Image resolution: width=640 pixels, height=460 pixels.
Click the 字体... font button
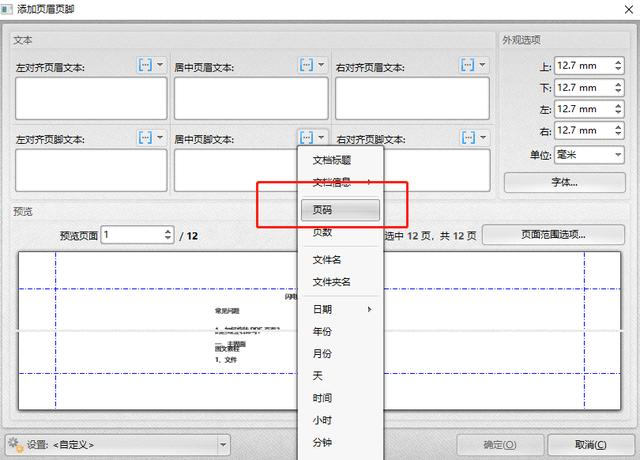coord(564,182)
